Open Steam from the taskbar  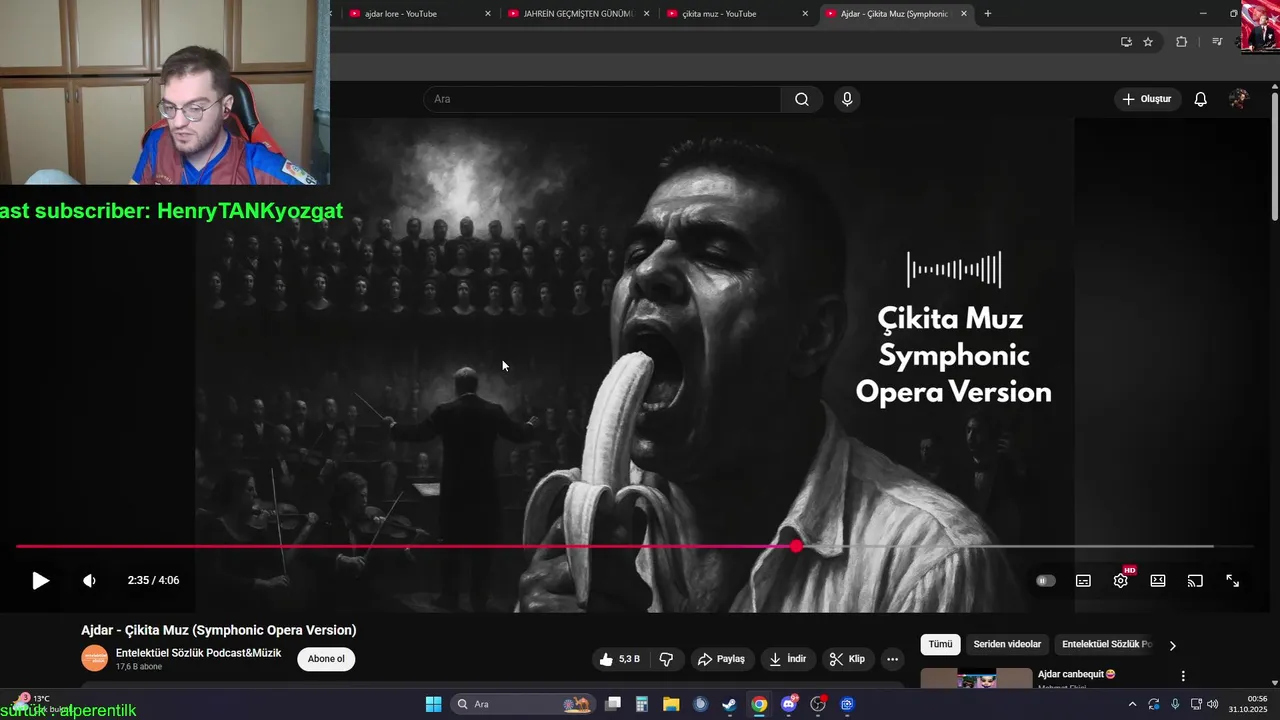coord(730,704)
